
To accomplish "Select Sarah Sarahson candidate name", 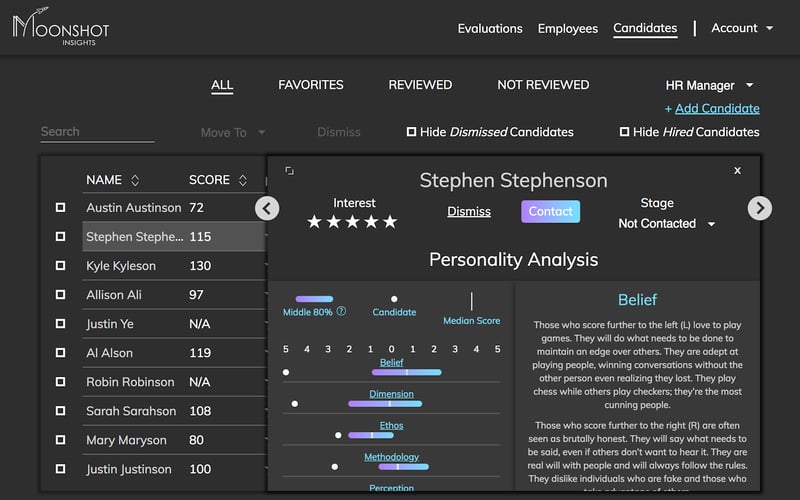I will [x=131, y=411].
